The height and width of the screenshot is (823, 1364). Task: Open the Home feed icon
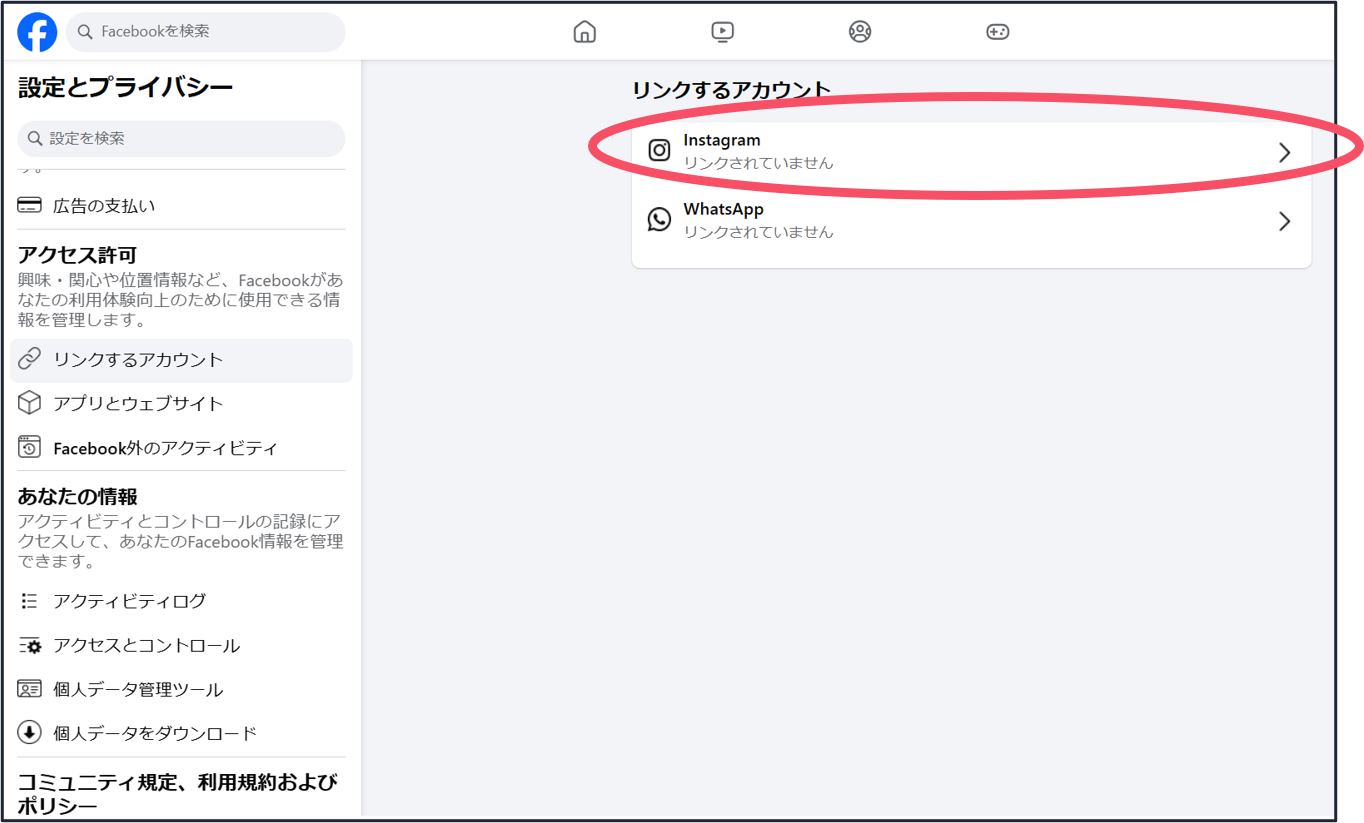tap(584, 32)
